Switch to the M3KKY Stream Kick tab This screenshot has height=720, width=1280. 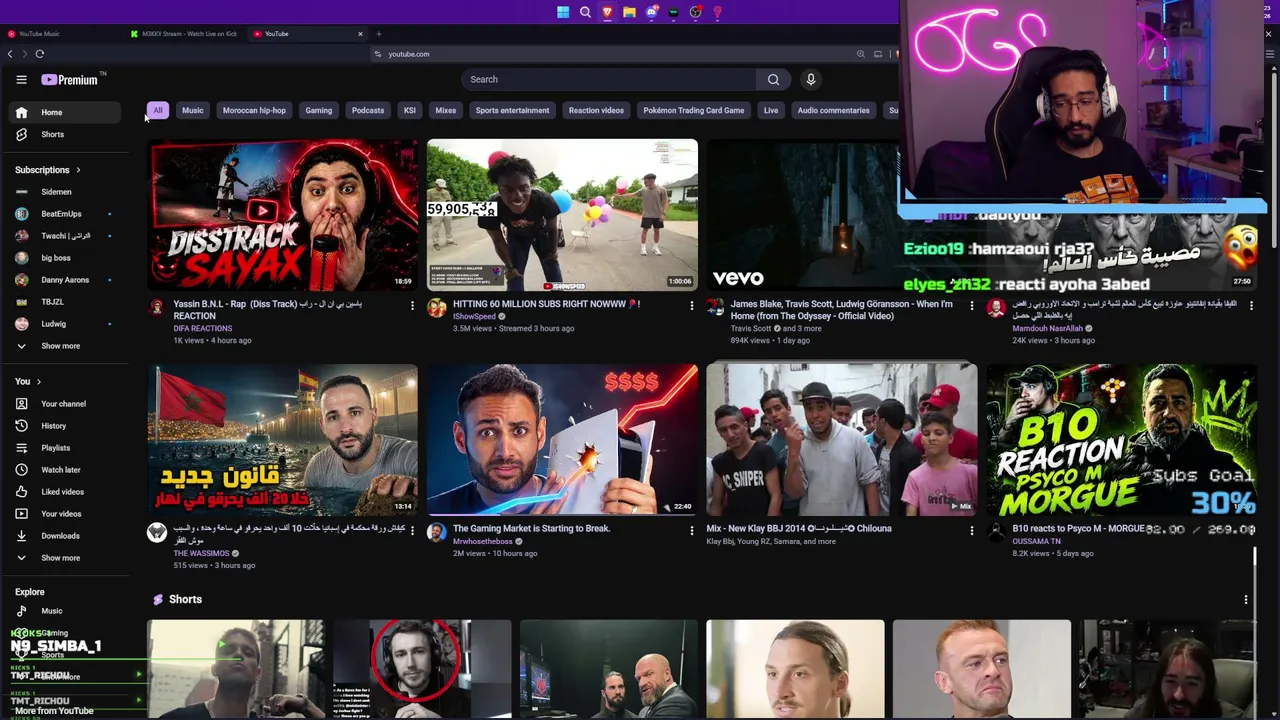(185, 34)
